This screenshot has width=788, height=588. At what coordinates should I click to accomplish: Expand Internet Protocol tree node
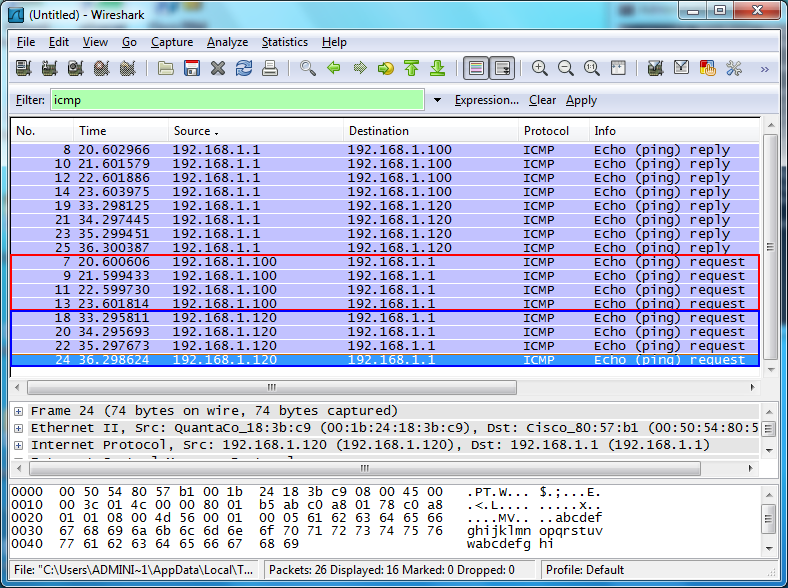tap(19, 446)
